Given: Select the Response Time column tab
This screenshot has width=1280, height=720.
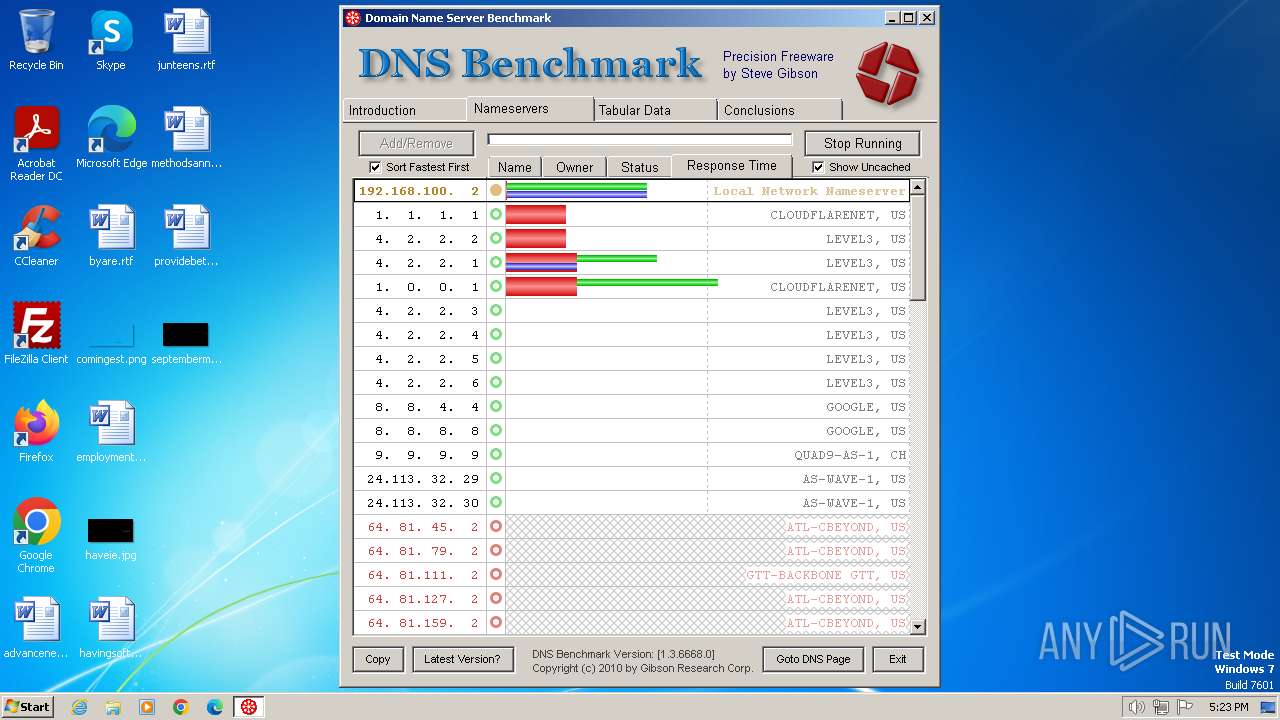Looking at the screenshot, I should [x=732, y=166].
